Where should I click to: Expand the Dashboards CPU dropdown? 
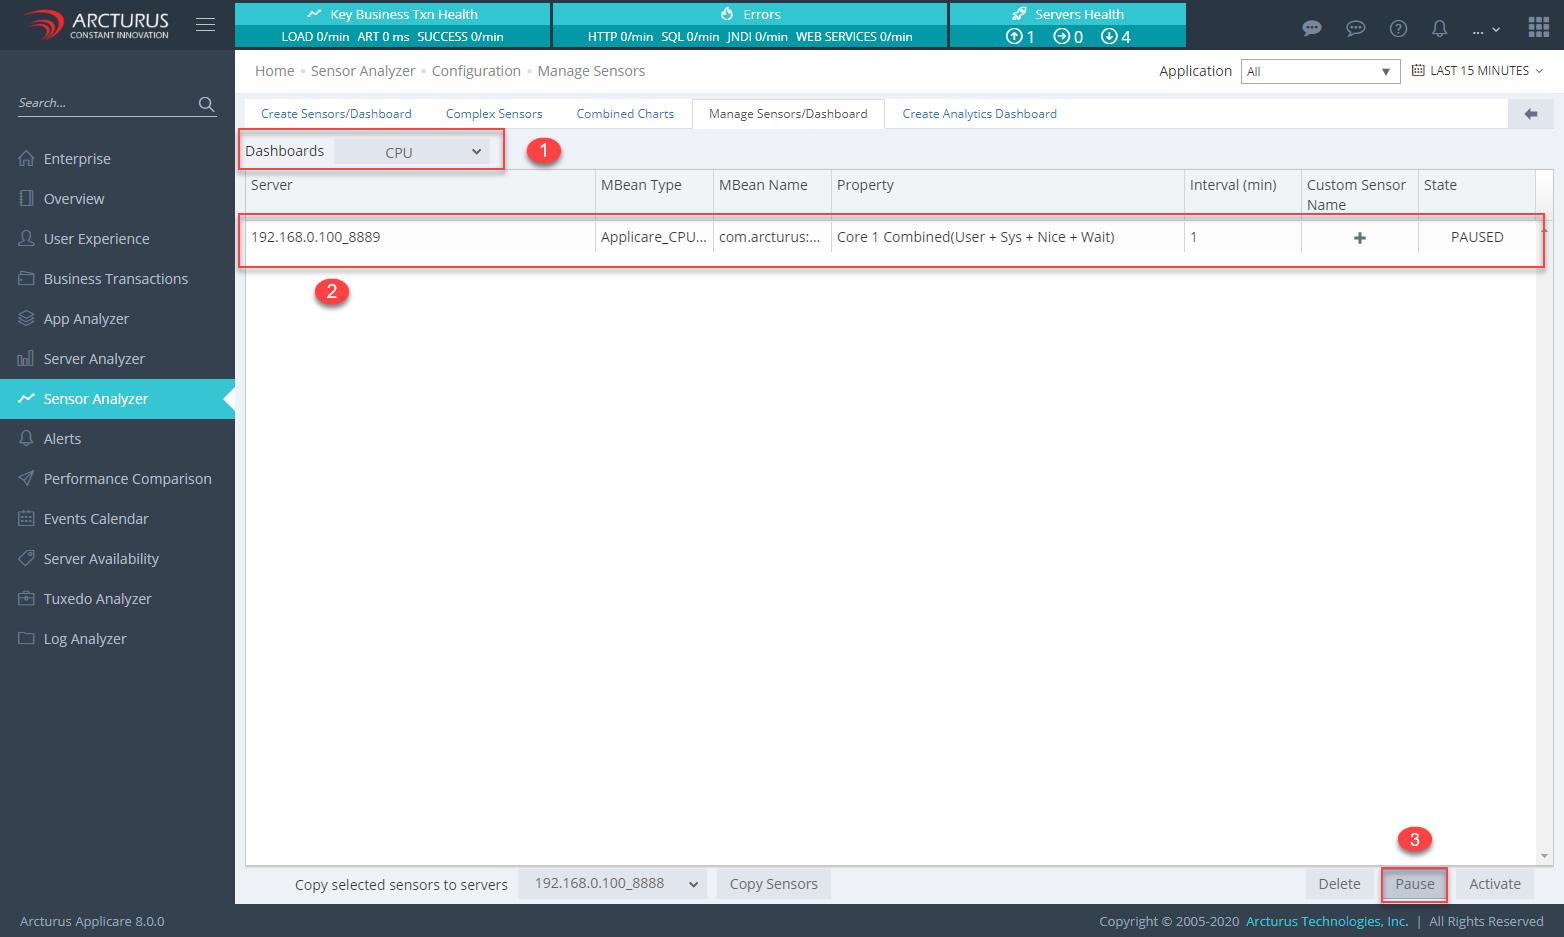(412, 152)
